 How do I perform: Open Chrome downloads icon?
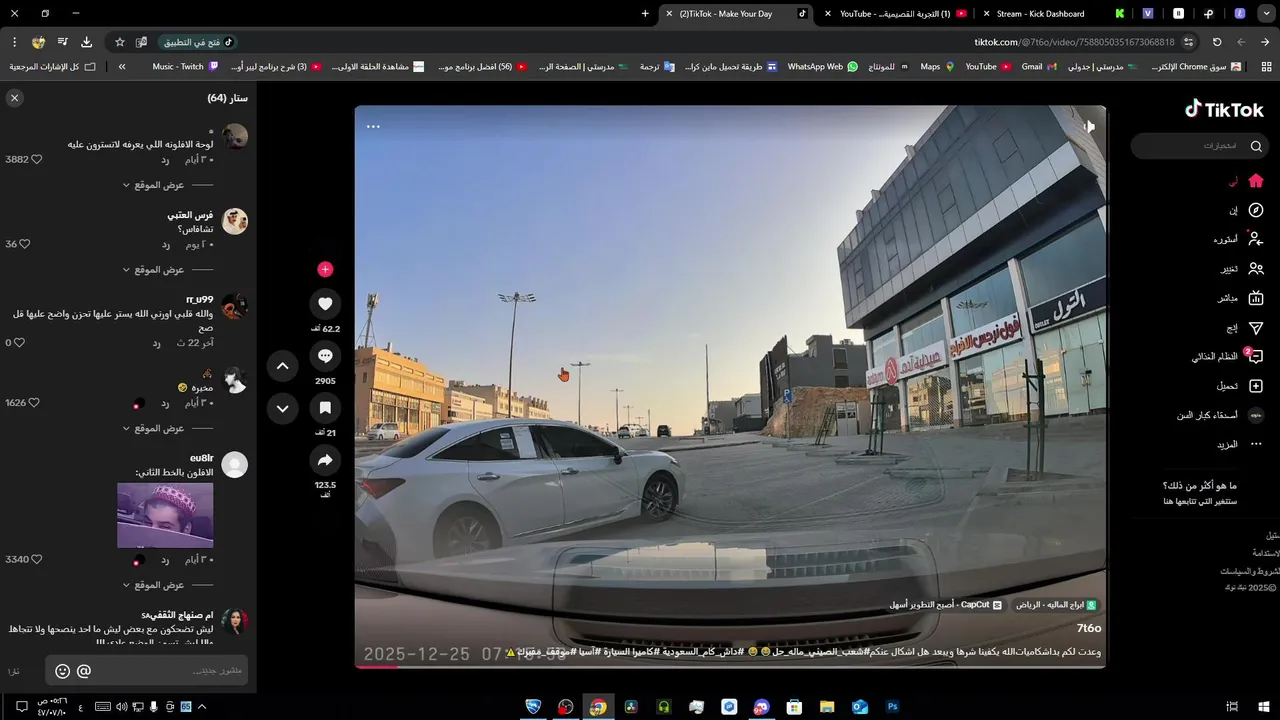(x=86, y=42)
